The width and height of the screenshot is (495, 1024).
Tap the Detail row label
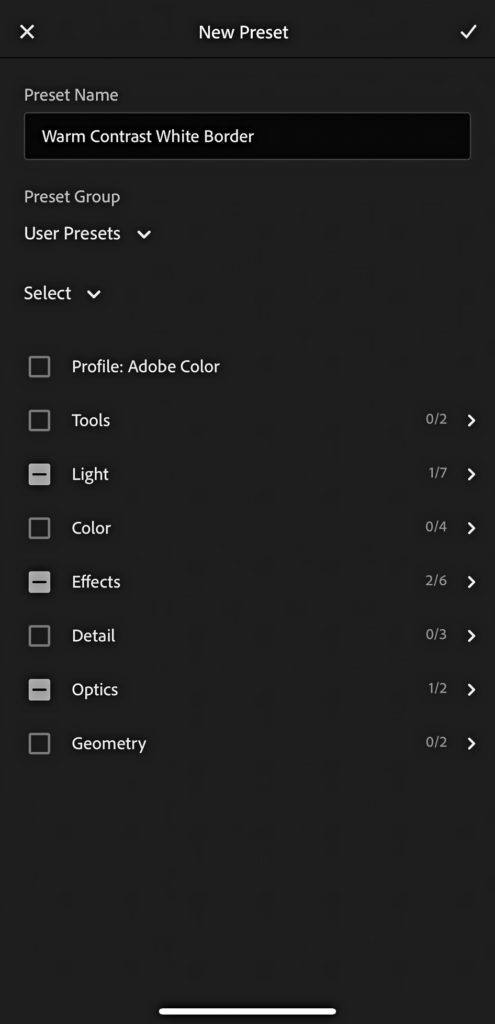click(x=93, y=636)
